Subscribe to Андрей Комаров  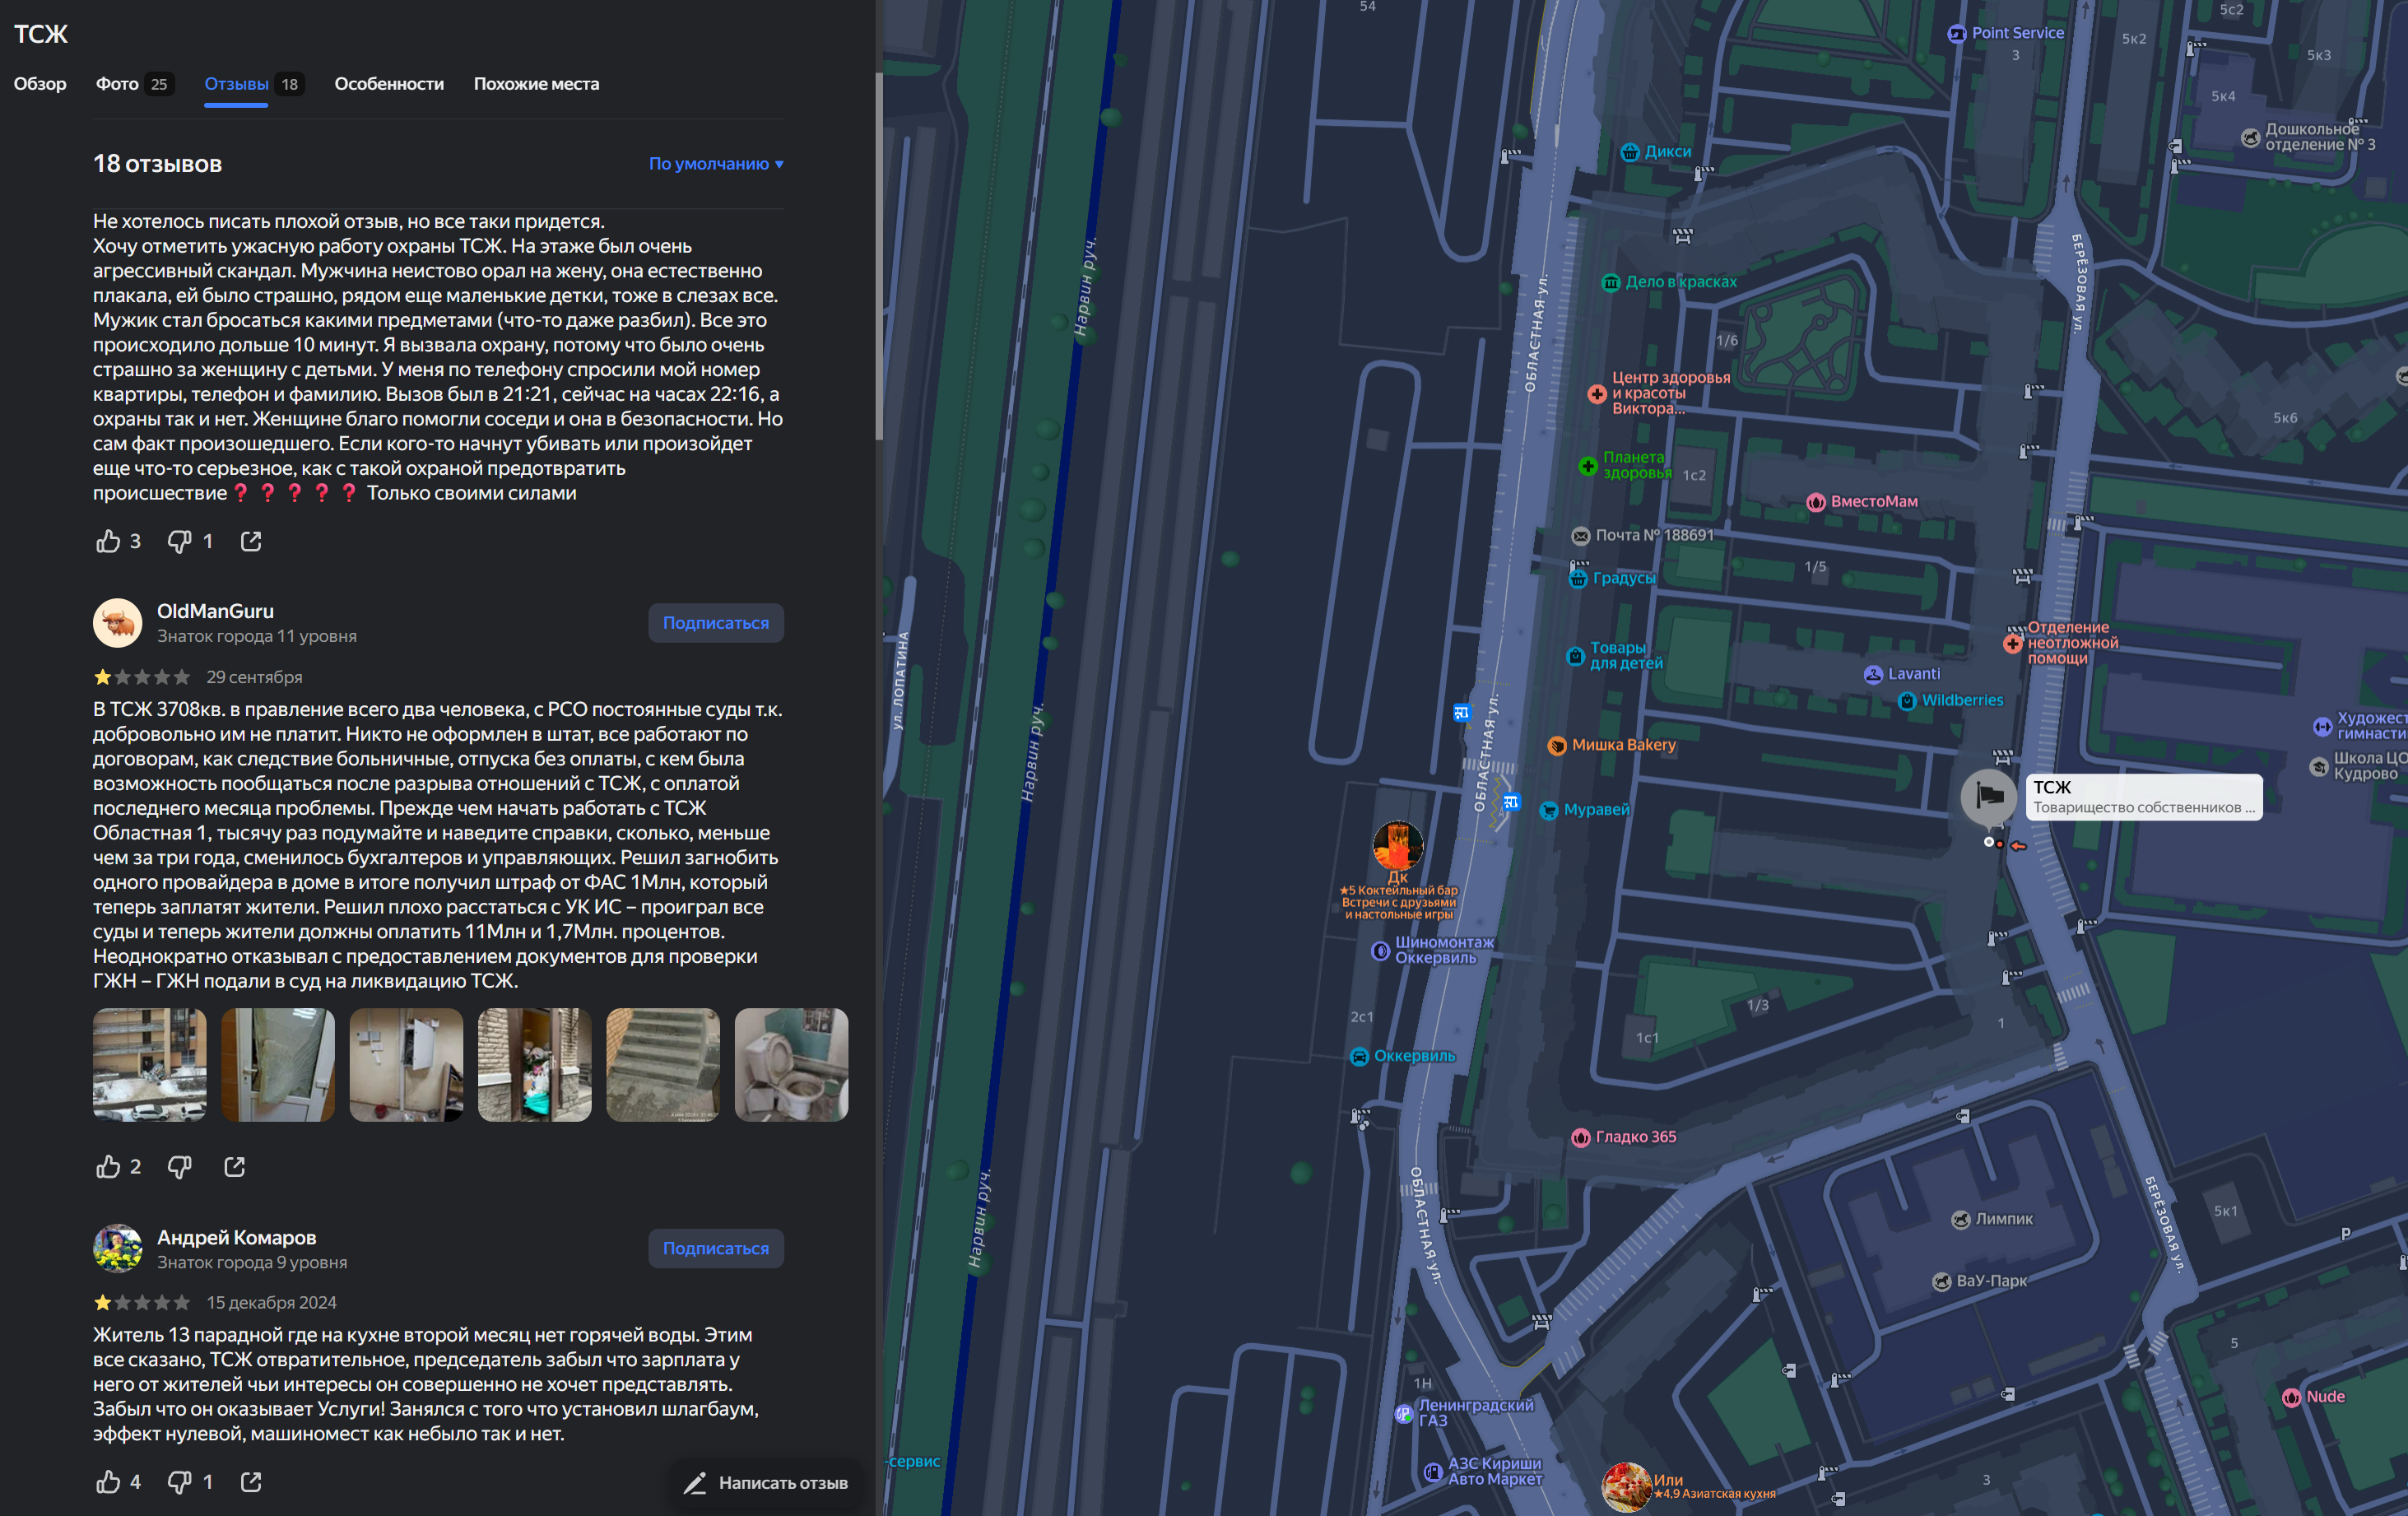coord(715,1248)
